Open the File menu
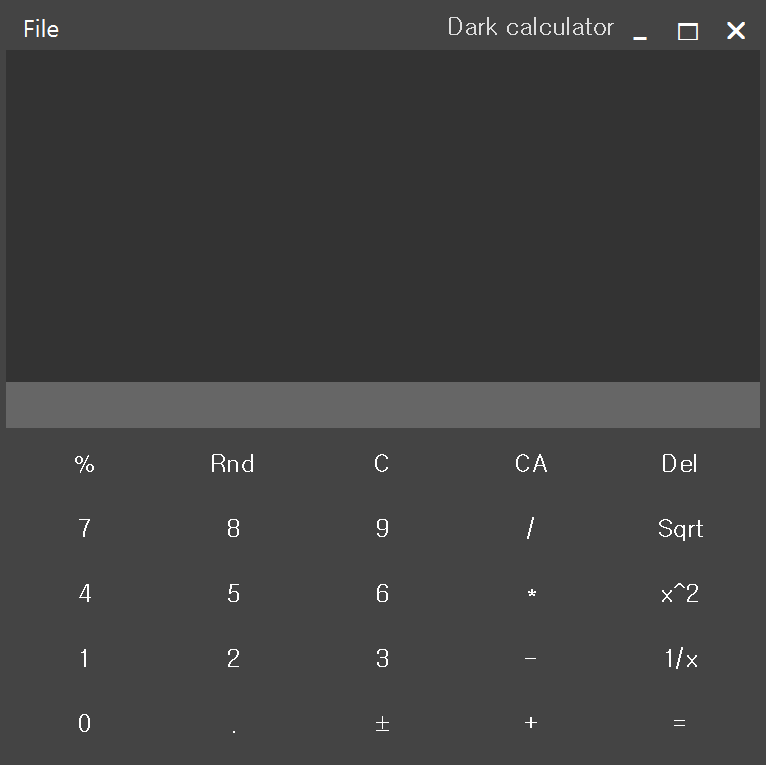 coord(41,29)
